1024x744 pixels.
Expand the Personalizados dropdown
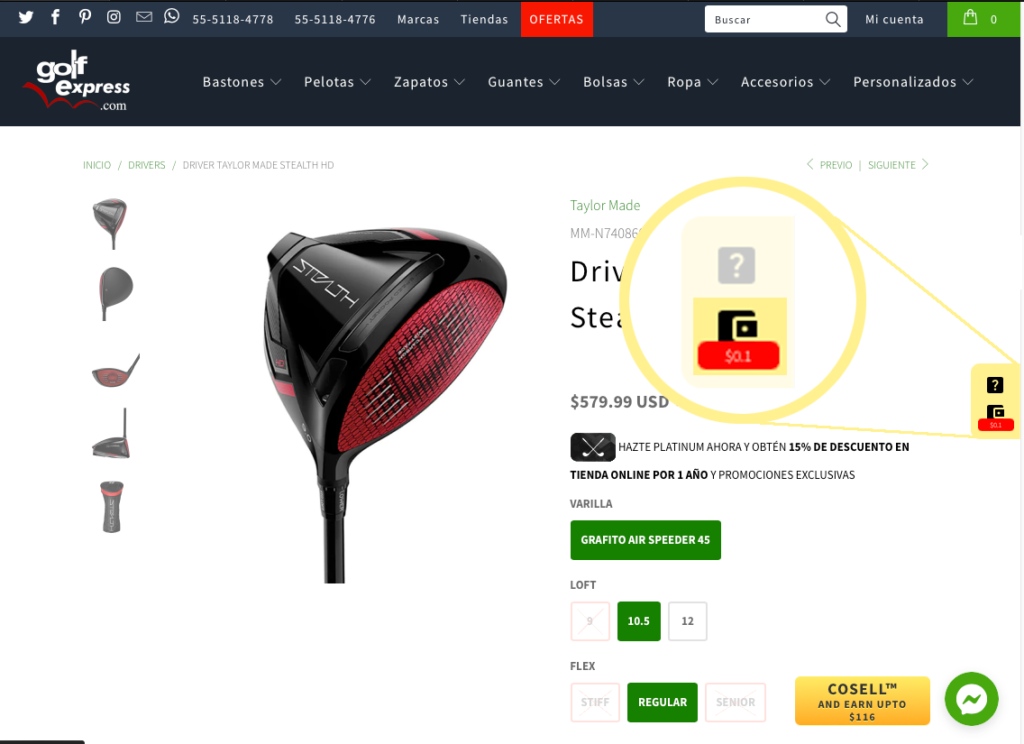913,82
